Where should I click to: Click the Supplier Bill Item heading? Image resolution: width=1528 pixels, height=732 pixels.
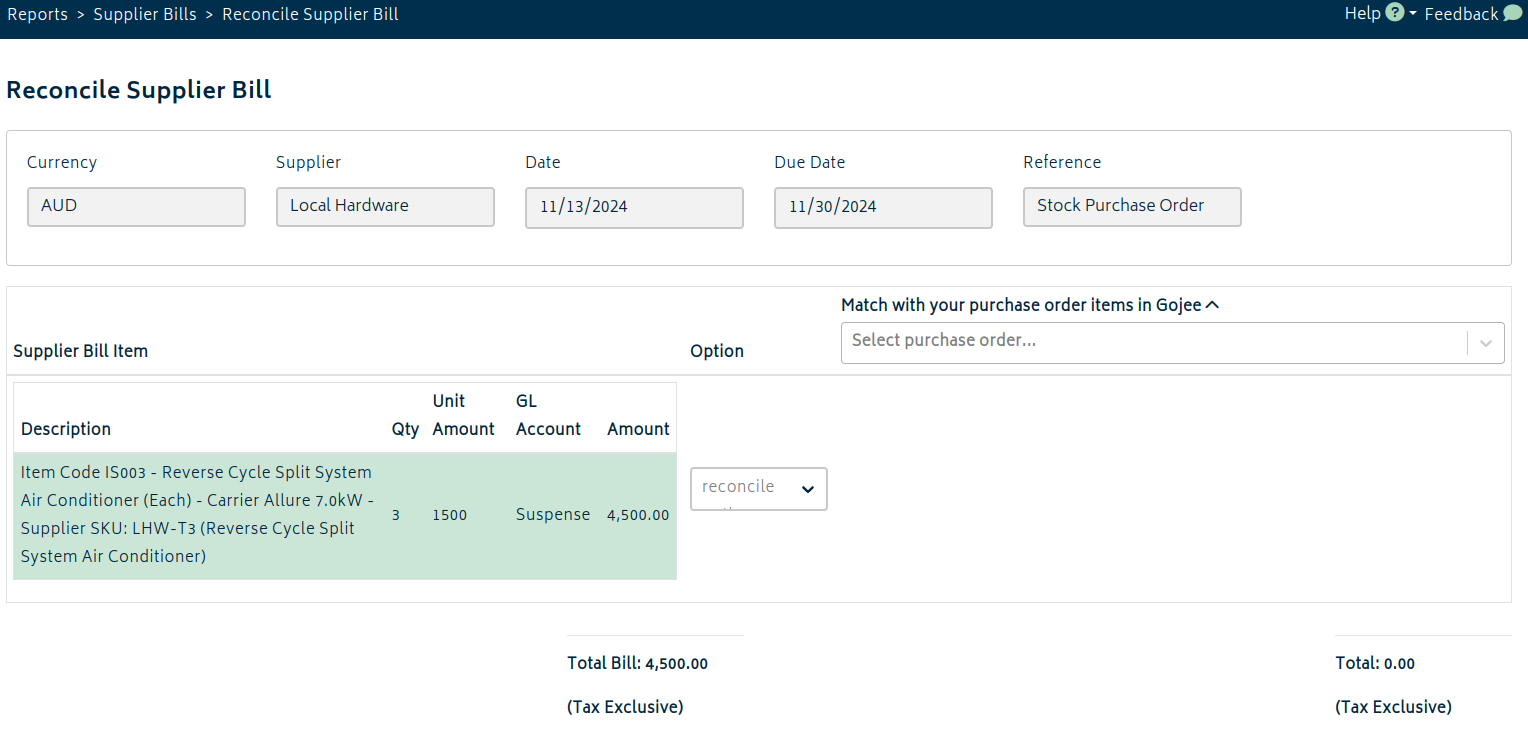click(x=80, y=351)
